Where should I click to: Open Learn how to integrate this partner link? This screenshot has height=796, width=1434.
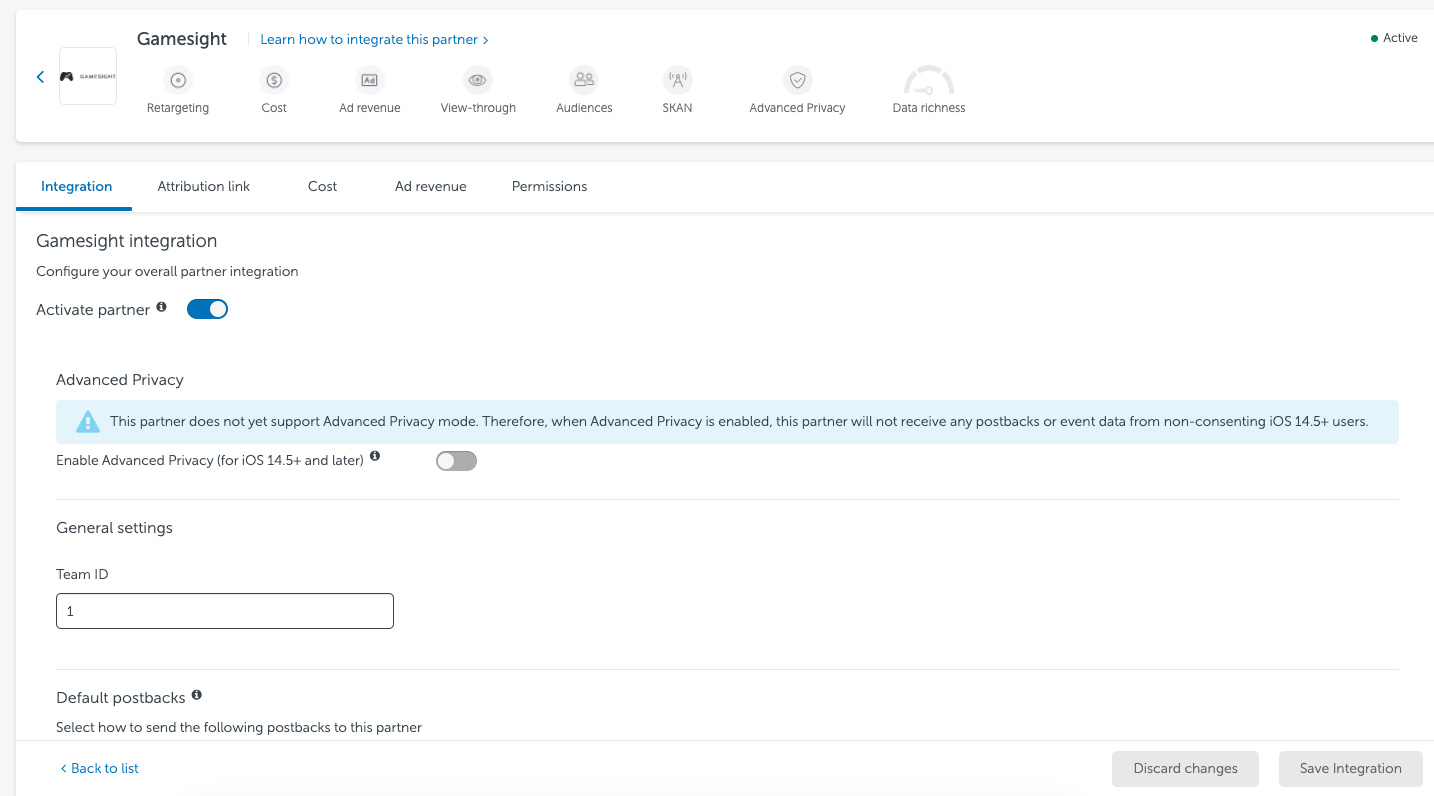coord(374,40)
